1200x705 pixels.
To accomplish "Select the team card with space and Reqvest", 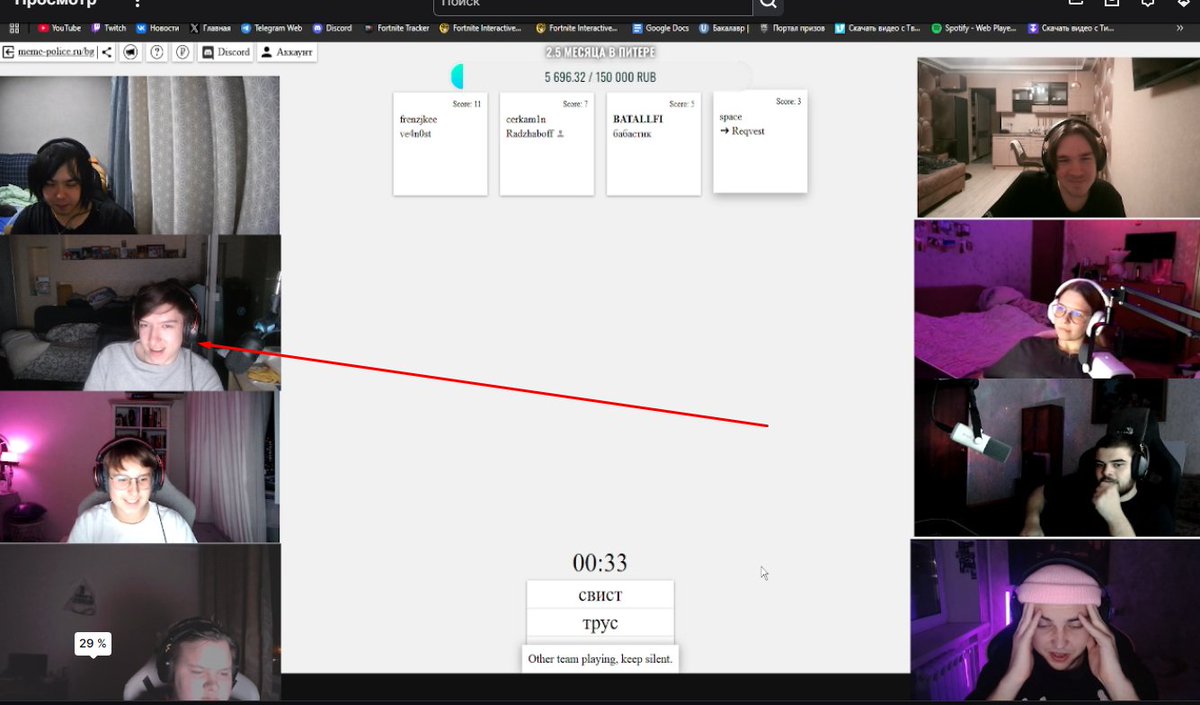I will pyautogui.click(x=760, y=141).
